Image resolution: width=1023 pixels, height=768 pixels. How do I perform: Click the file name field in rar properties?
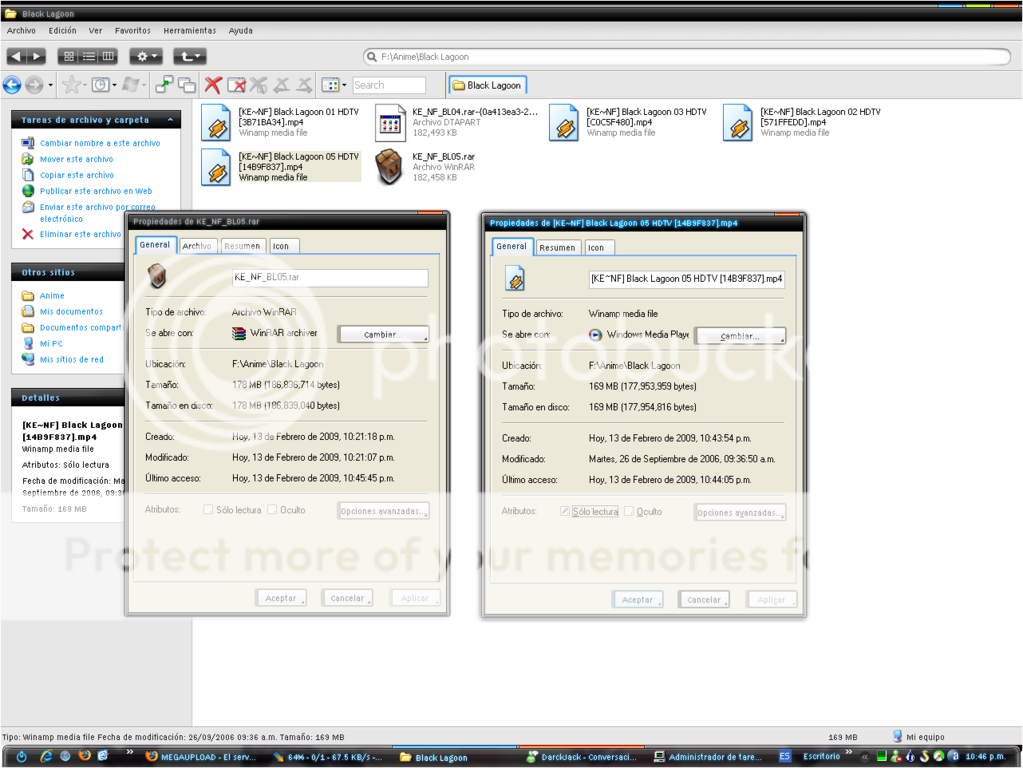tap(329, 278)
